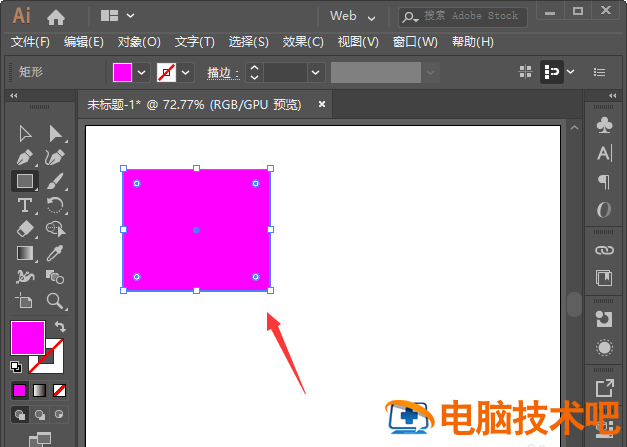Open the 文字(T) menu

click(x=195, y=42)
